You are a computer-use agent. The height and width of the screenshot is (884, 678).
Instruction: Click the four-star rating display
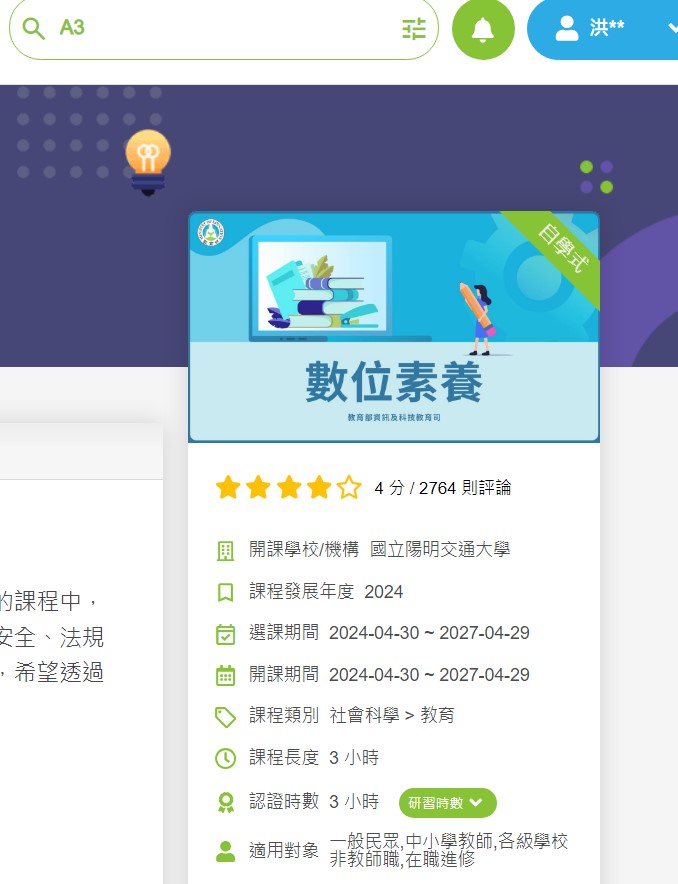(x=288, y=488)
